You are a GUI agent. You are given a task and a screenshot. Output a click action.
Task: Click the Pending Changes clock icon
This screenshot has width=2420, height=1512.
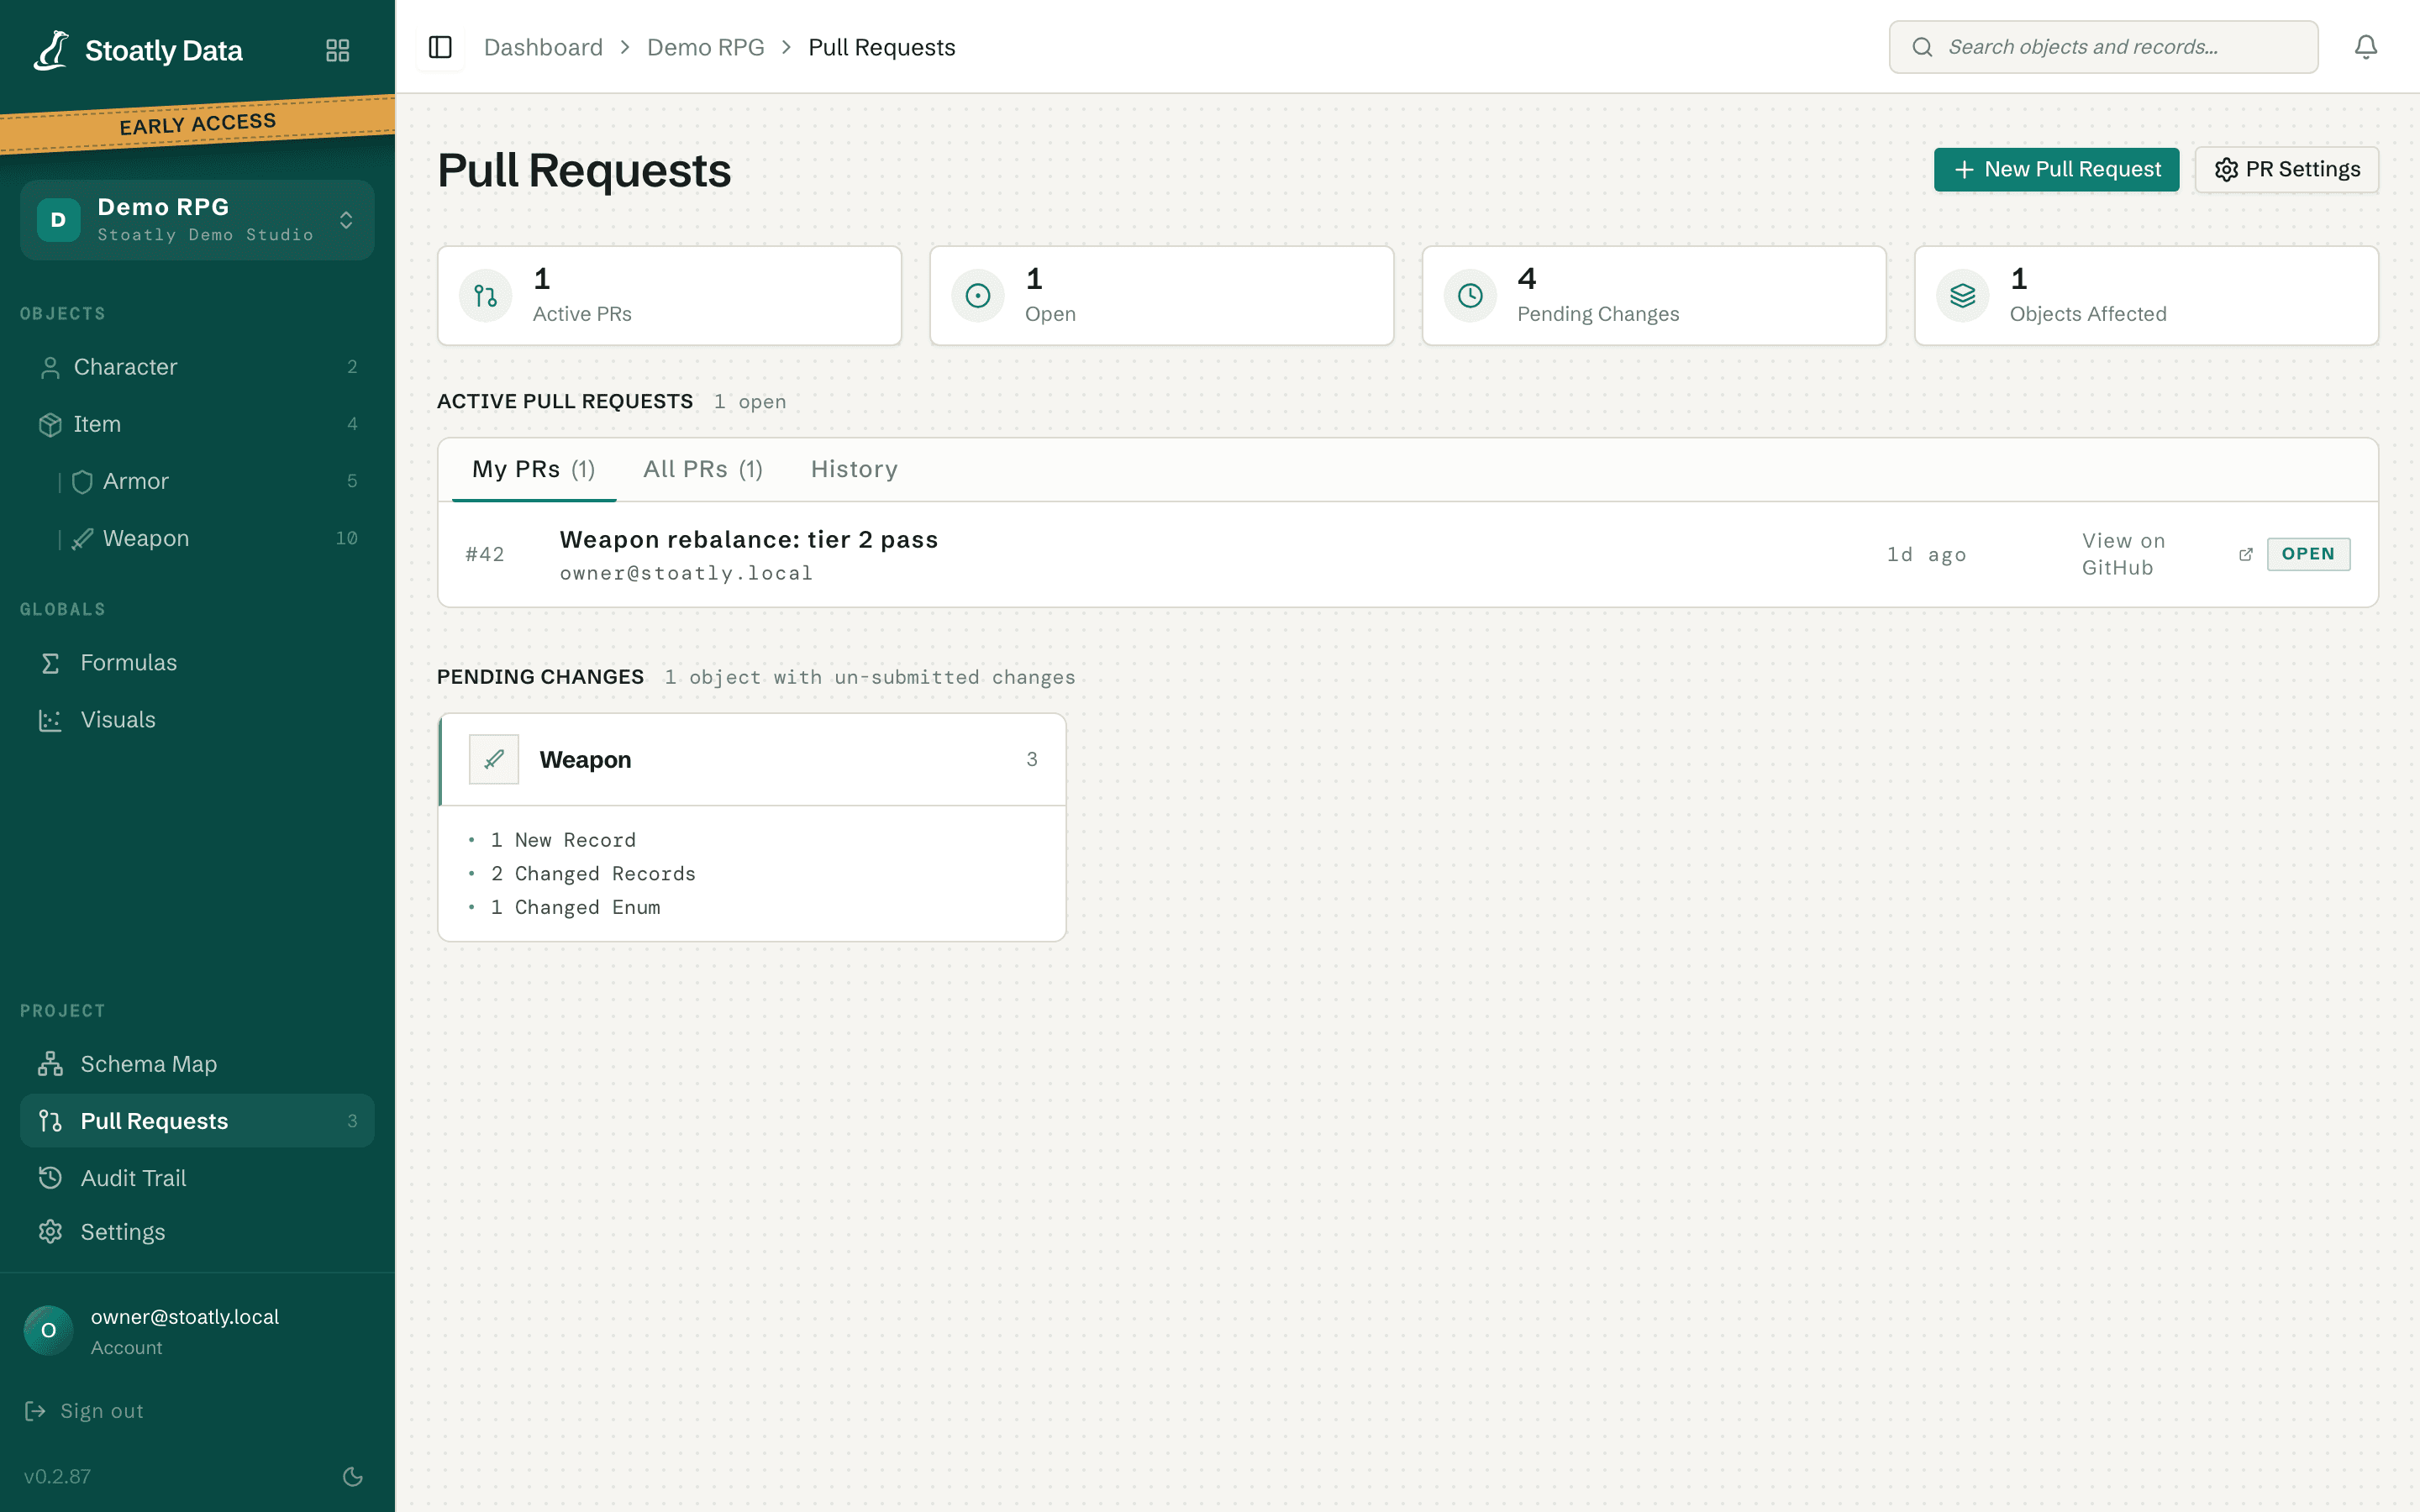pos(1470,296)
